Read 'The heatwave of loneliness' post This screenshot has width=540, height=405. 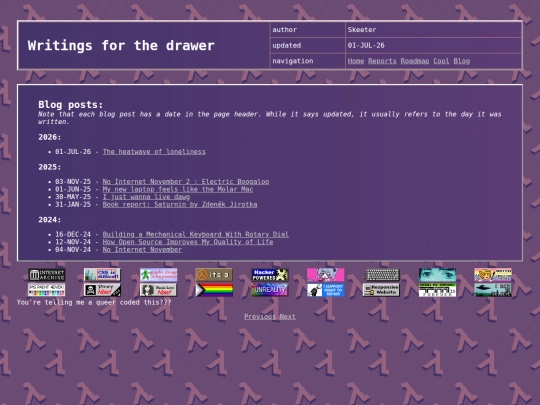tap(154, 152)
